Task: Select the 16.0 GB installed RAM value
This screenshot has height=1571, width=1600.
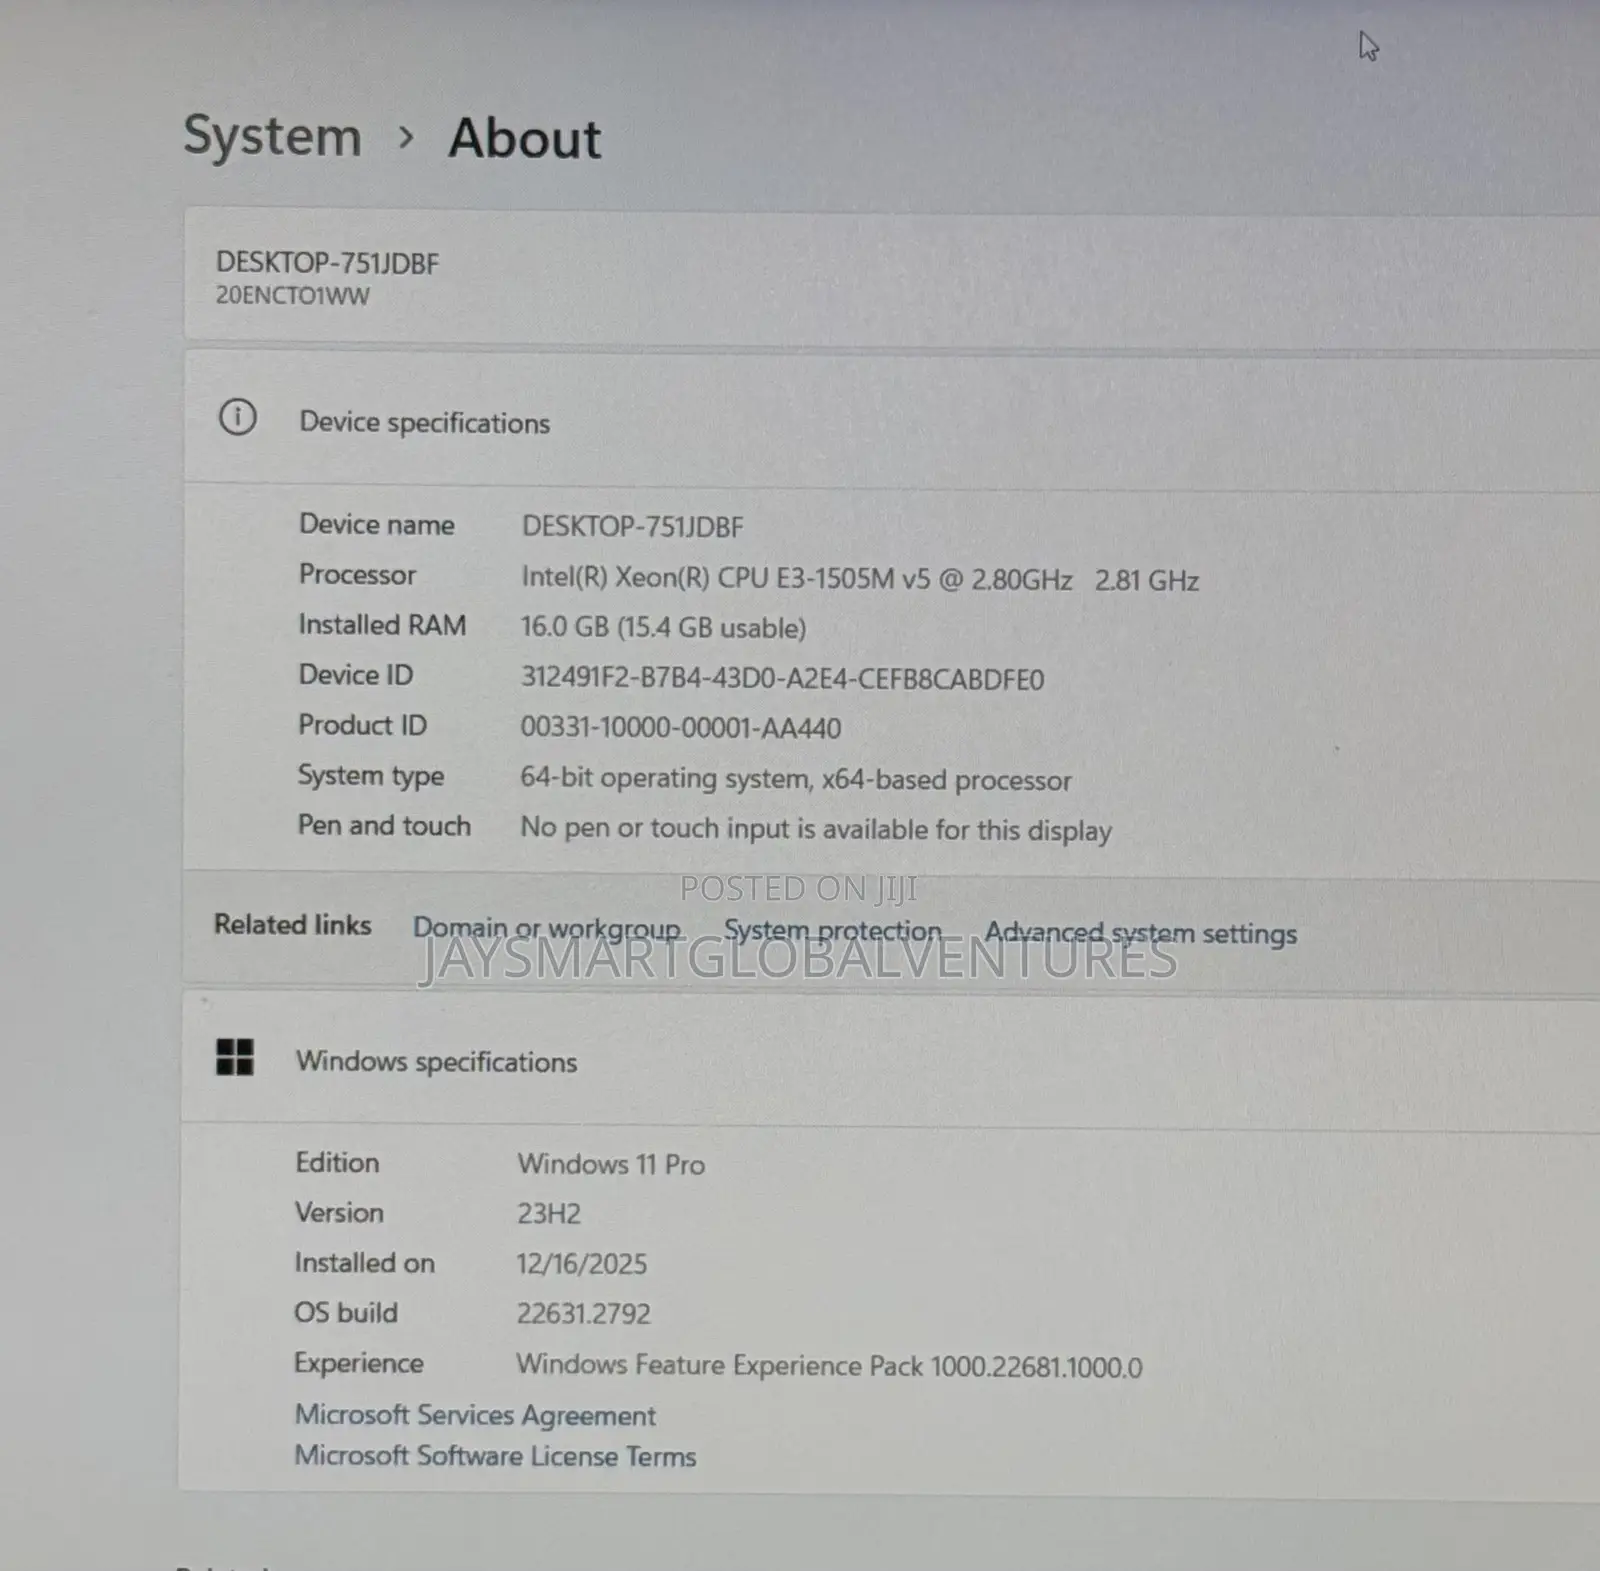Action: click(663, 628)
